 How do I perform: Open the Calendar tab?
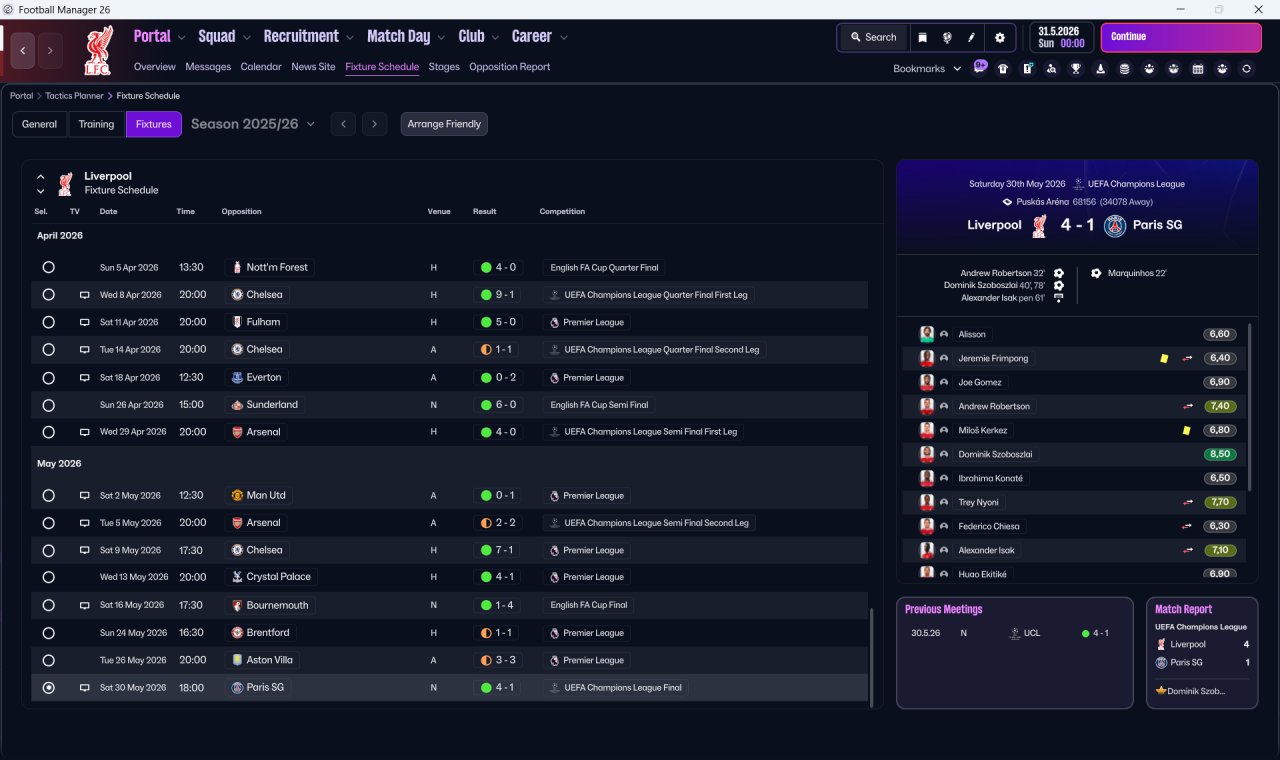tap(261, 67)
